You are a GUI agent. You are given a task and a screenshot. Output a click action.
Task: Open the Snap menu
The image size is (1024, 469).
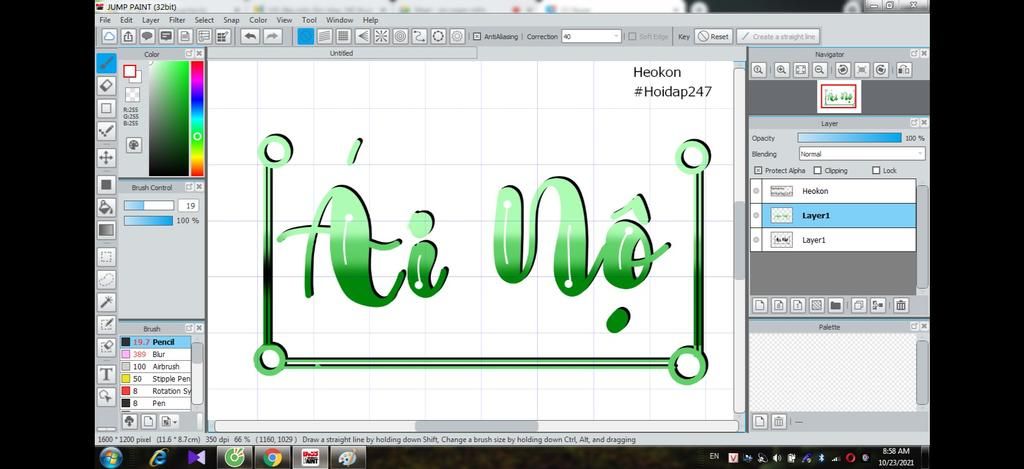[231, 20]
